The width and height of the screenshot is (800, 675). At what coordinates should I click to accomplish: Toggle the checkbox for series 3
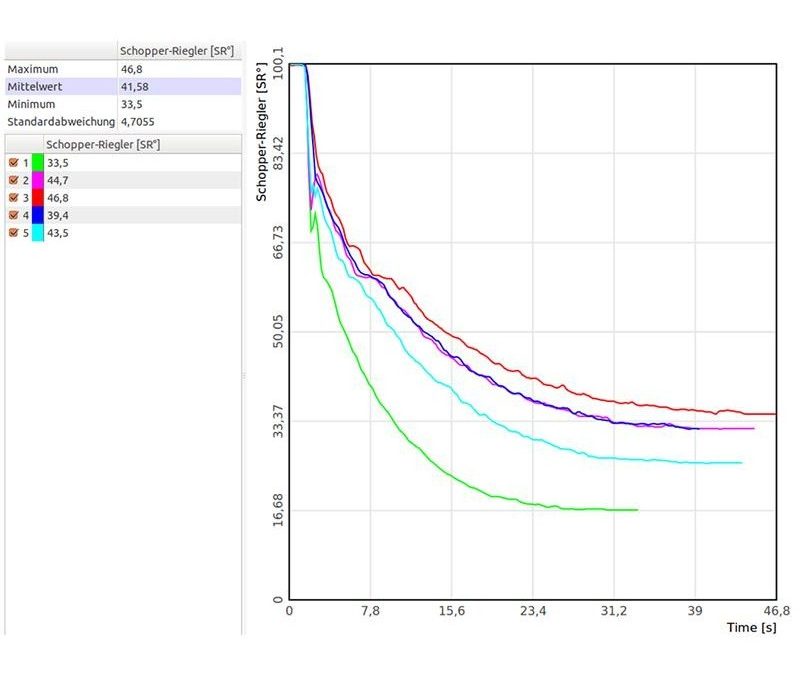coord(13,198)
